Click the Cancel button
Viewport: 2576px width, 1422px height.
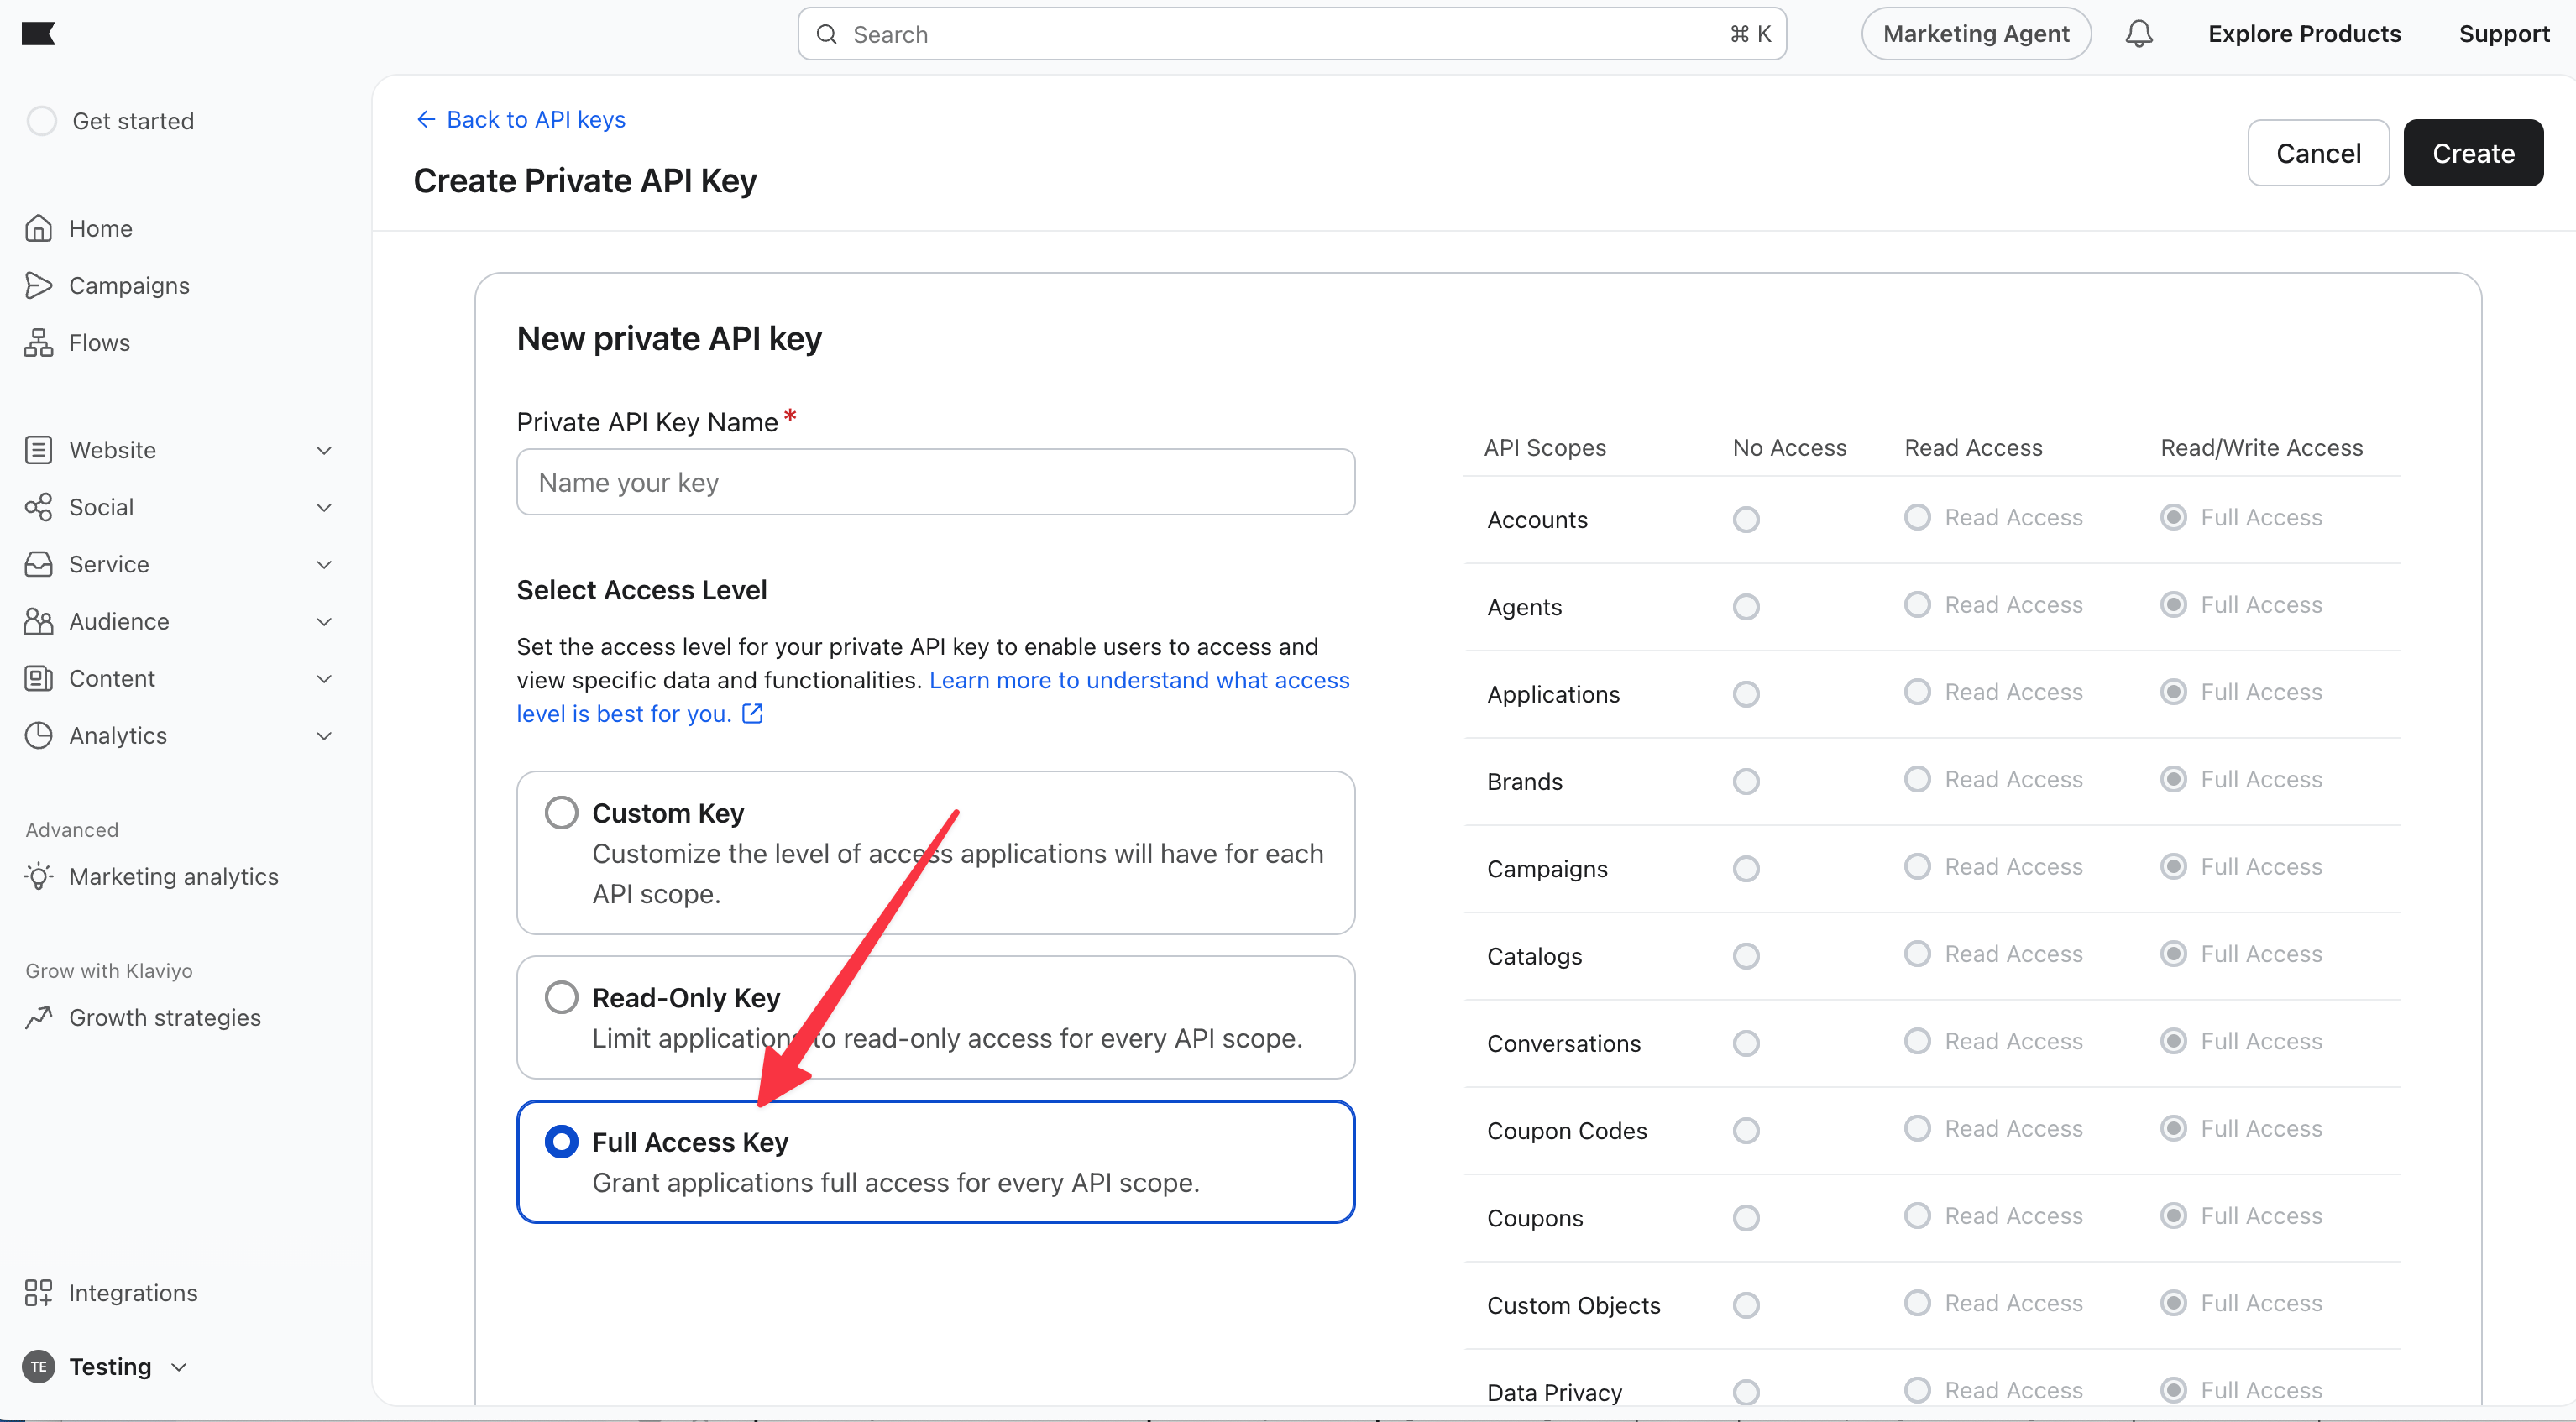[2318, 153]
